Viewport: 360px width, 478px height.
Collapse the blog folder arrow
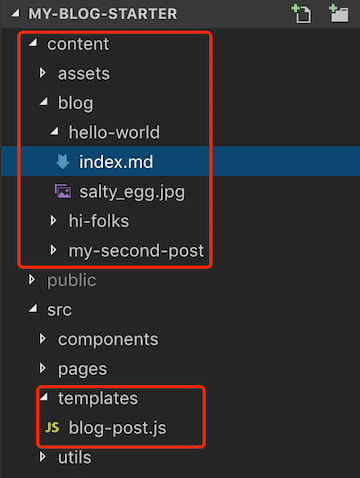pyautogui.click(x=43, y=102)
